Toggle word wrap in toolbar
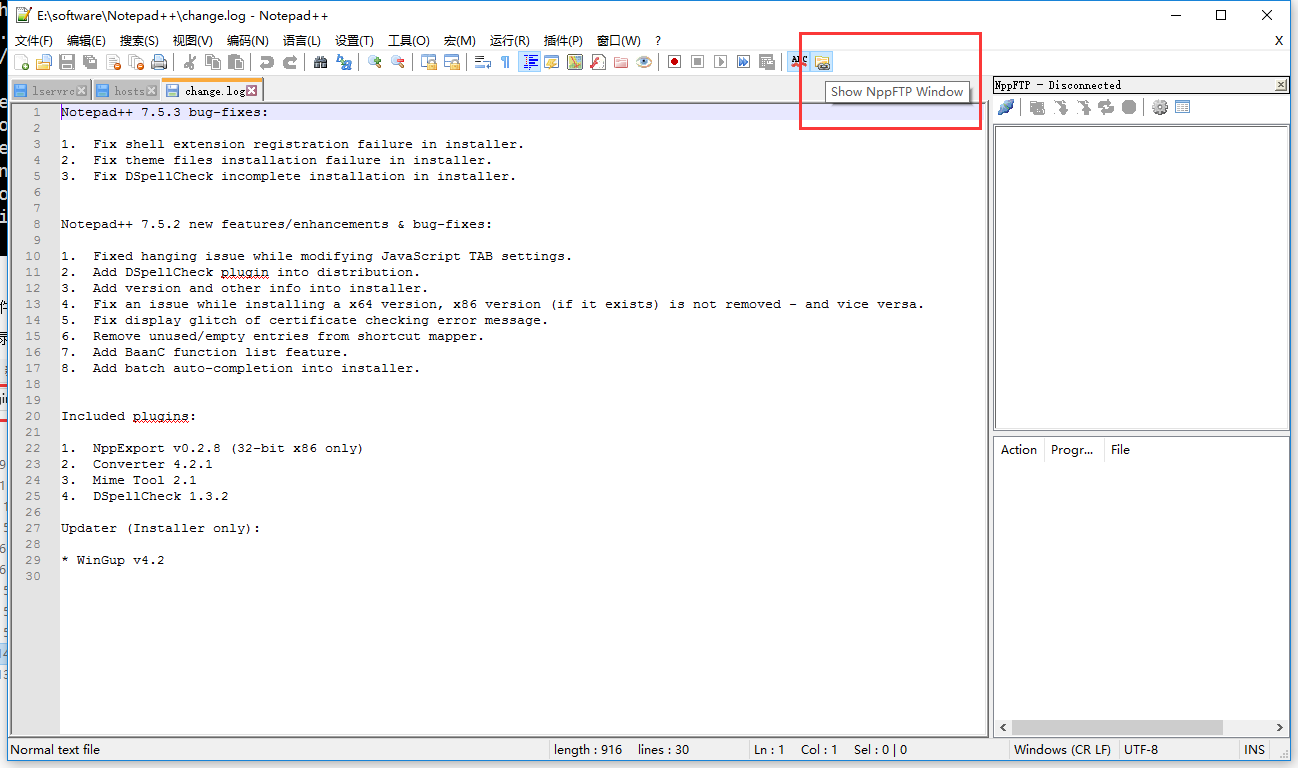Image resolution: width=1298 pixels, height=768 pixels. (483, 62)
